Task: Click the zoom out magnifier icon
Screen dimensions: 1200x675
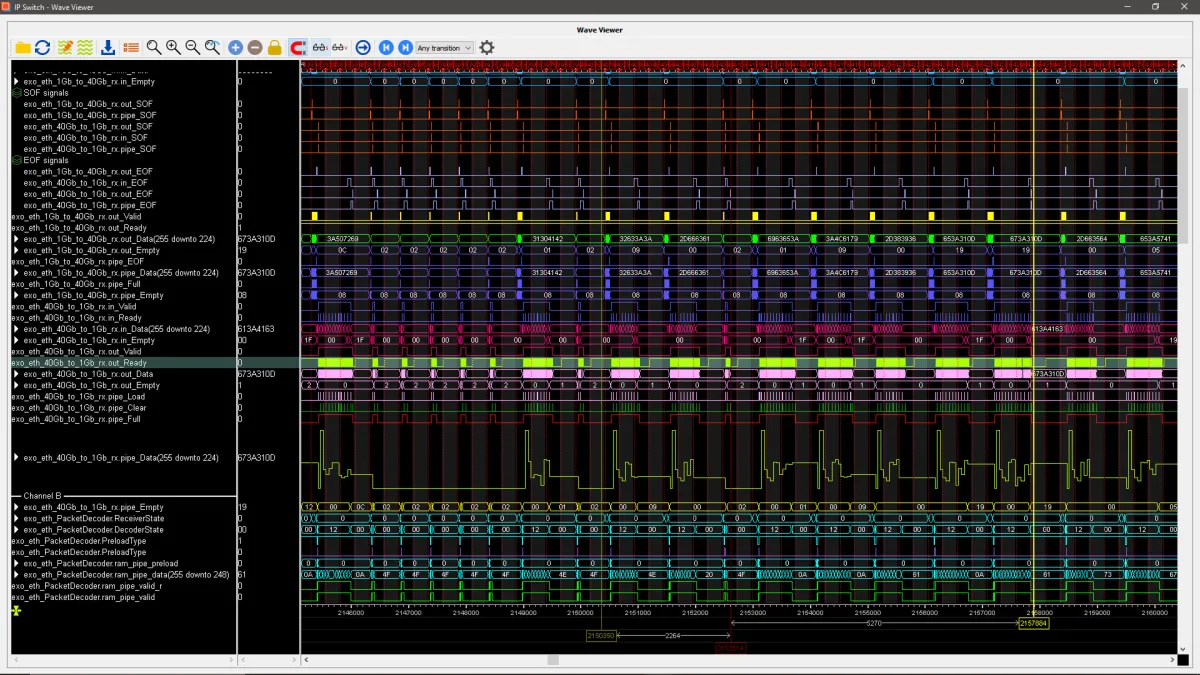Action: coord(192,47)
